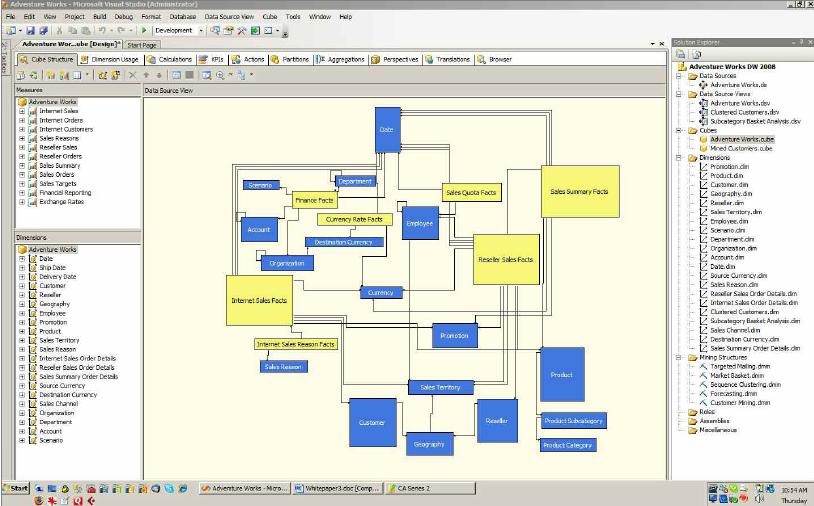Click the Move Down arrow icon

[x=159, y=75]
